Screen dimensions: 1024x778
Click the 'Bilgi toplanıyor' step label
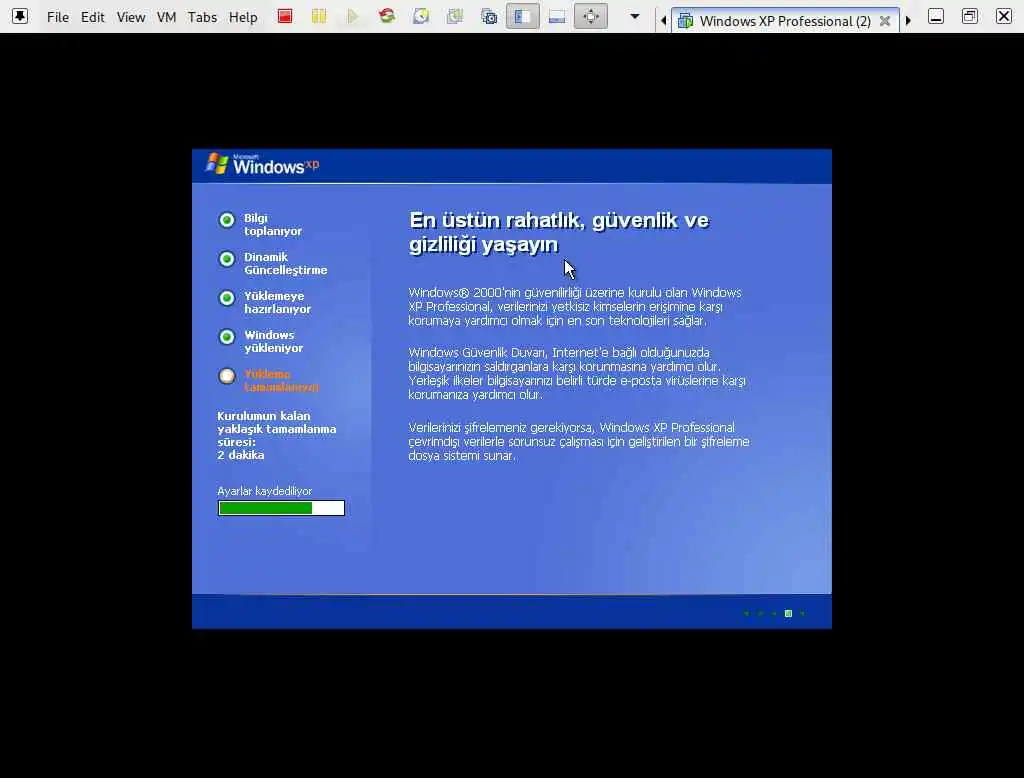[x=273, y=224]
